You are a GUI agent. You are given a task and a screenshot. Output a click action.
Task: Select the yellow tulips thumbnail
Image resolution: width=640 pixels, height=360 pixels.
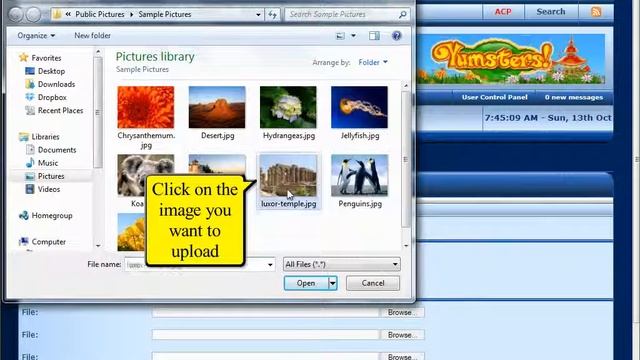coord(131,232)
